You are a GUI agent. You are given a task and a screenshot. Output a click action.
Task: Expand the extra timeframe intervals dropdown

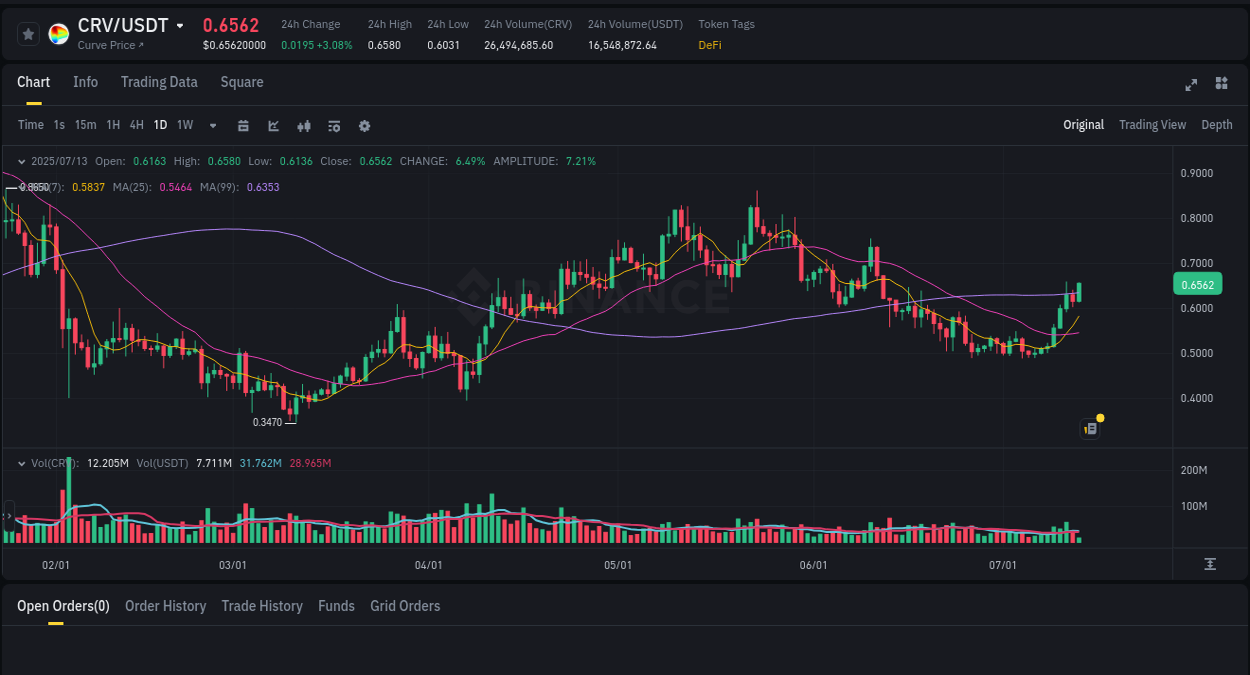coord(211,126)
